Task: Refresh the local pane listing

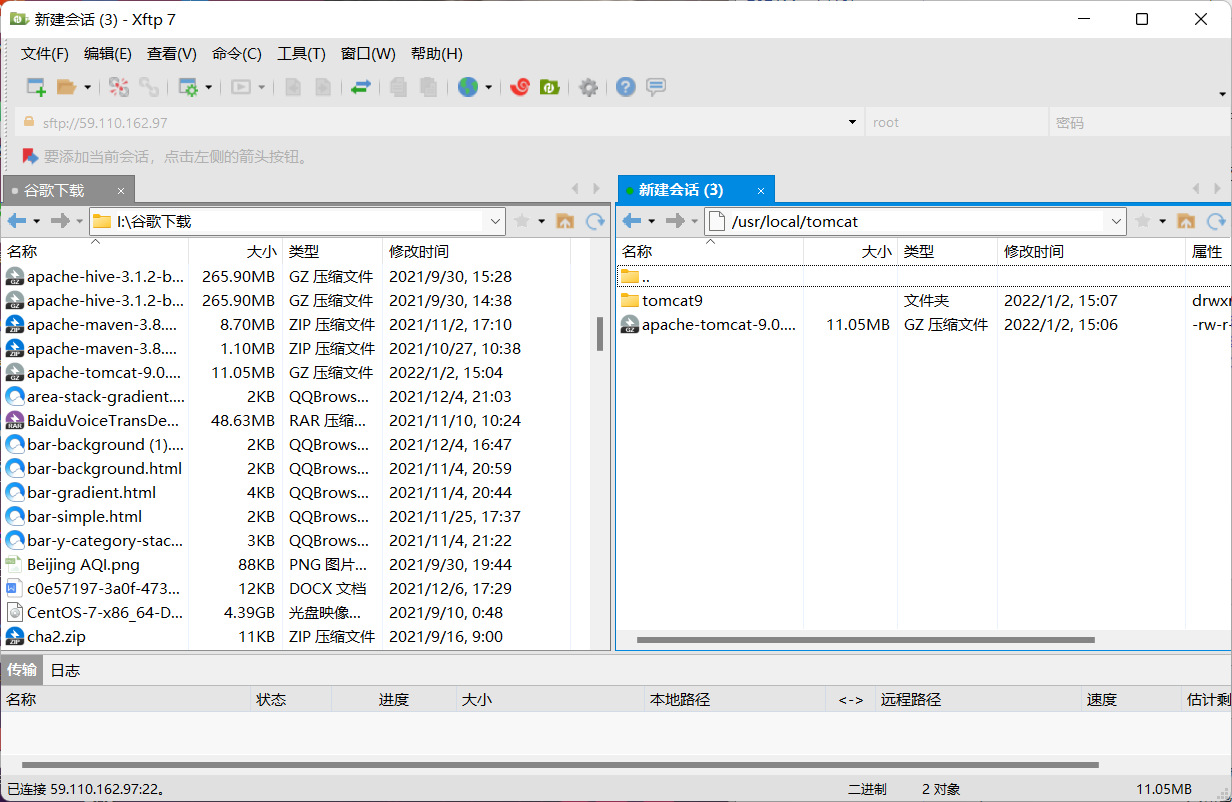Action: [596, 221]
